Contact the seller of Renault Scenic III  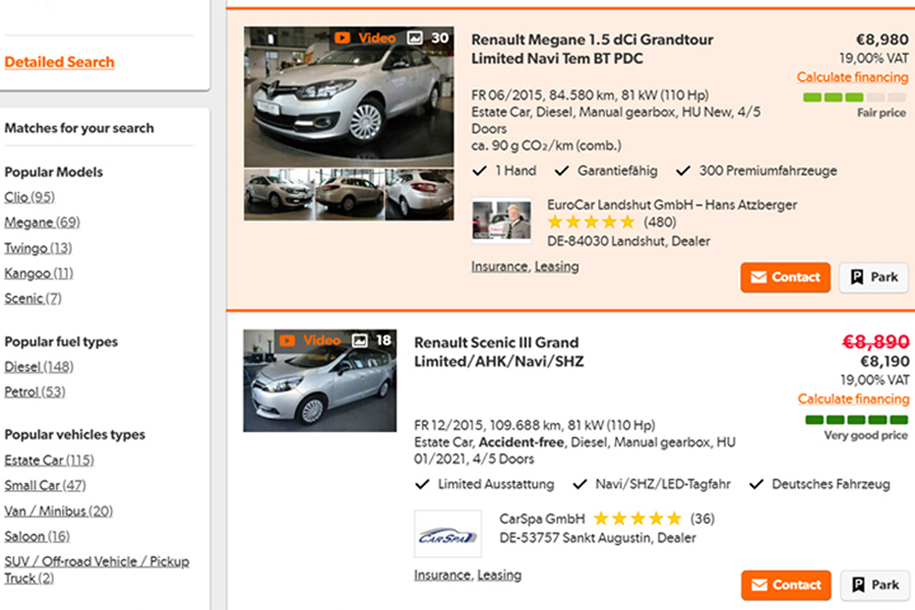pyautogui.click(x=785, y=585)
